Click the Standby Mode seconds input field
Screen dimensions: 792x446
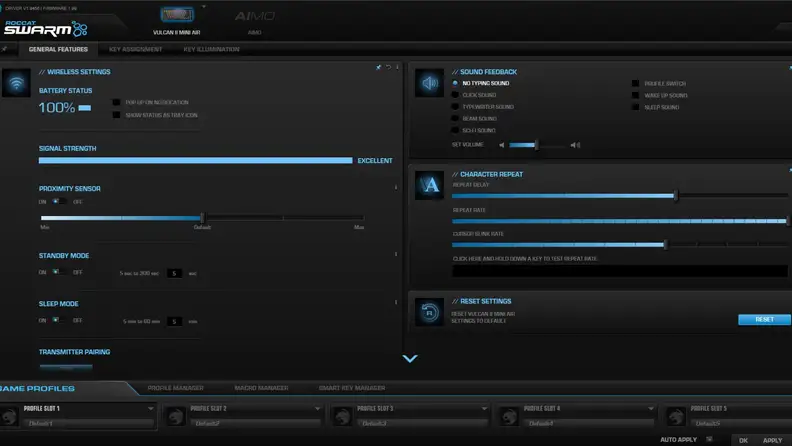[174, 273]
